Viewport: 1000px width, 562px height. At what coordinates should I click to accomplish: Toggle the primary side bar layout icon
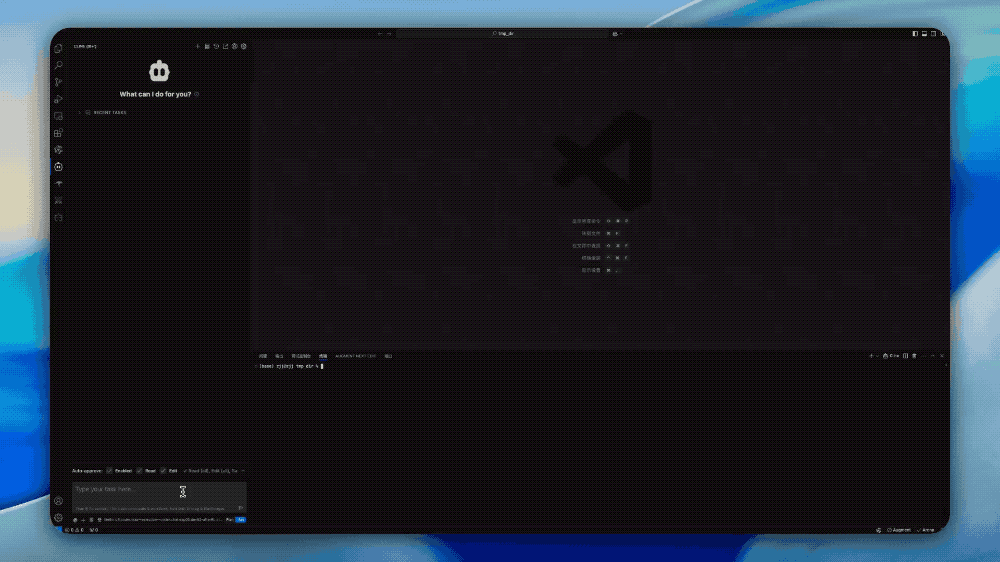click(x=915, y=34)
